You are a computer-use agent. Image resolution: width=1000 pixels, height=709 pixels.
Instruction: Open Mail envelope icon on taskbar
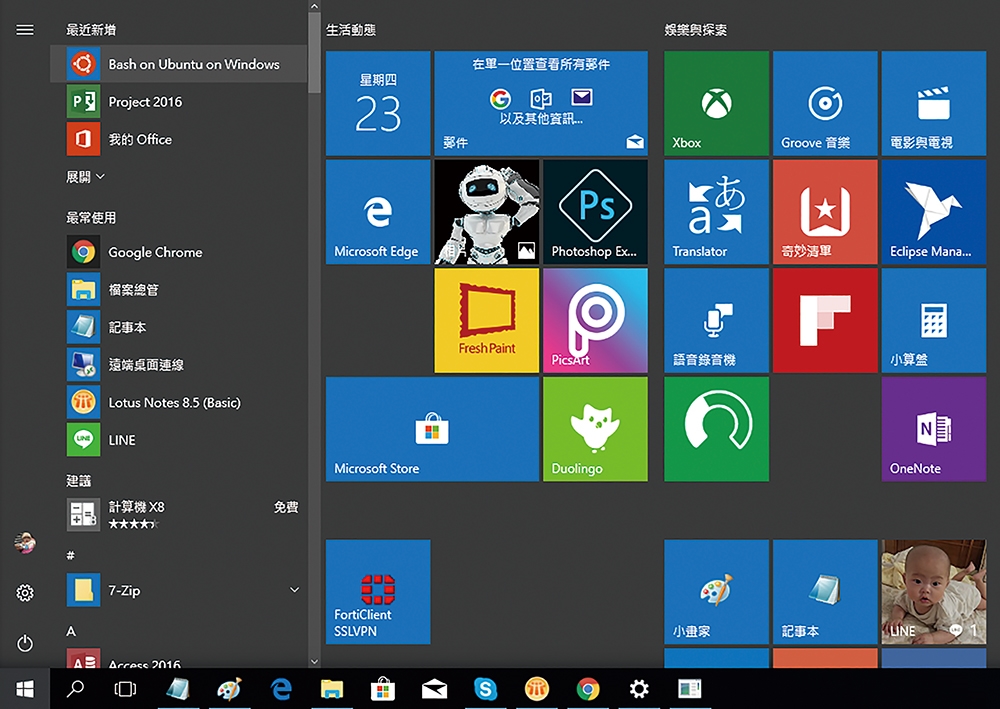[434, 689]
